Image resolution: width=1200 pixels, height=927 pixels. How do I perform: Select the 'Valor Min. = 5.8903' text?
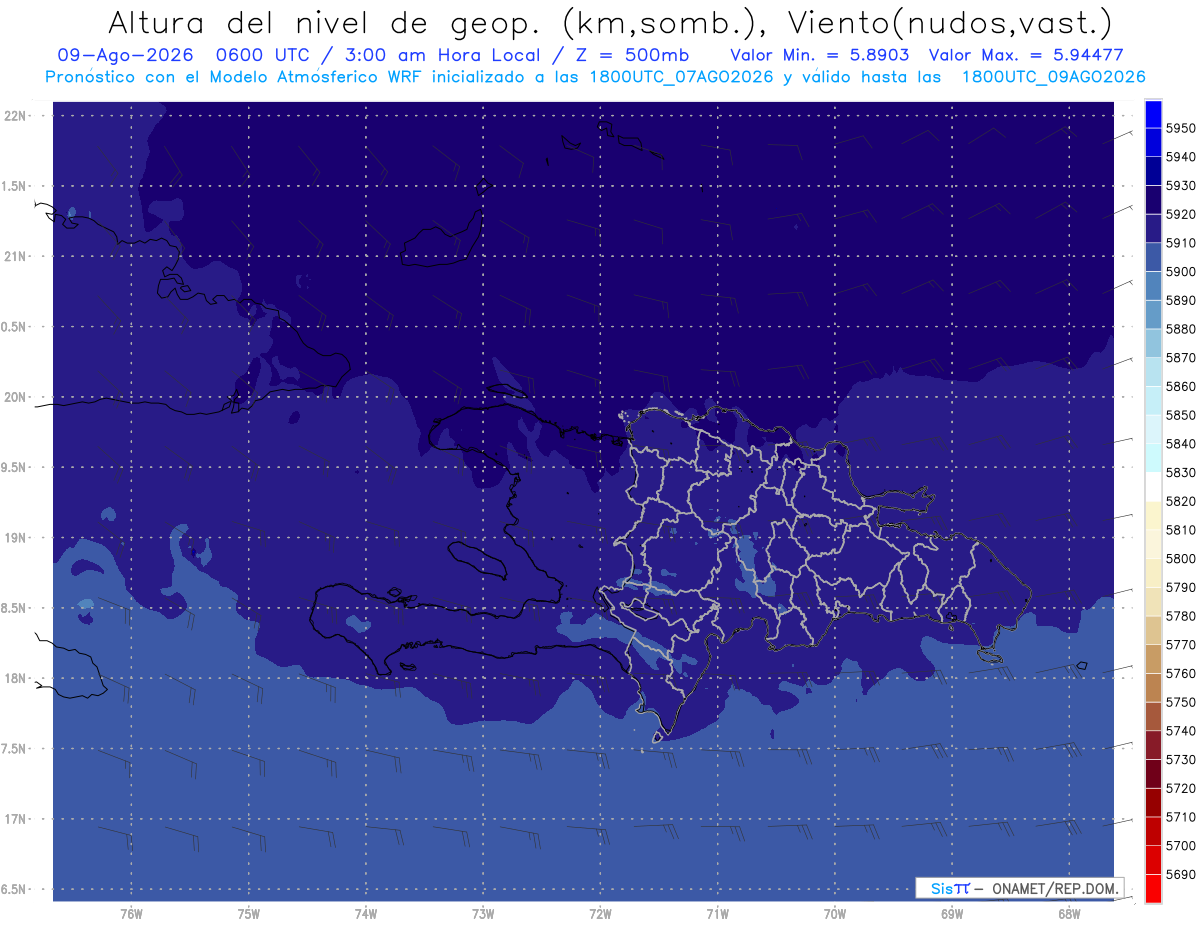point(819,56)
